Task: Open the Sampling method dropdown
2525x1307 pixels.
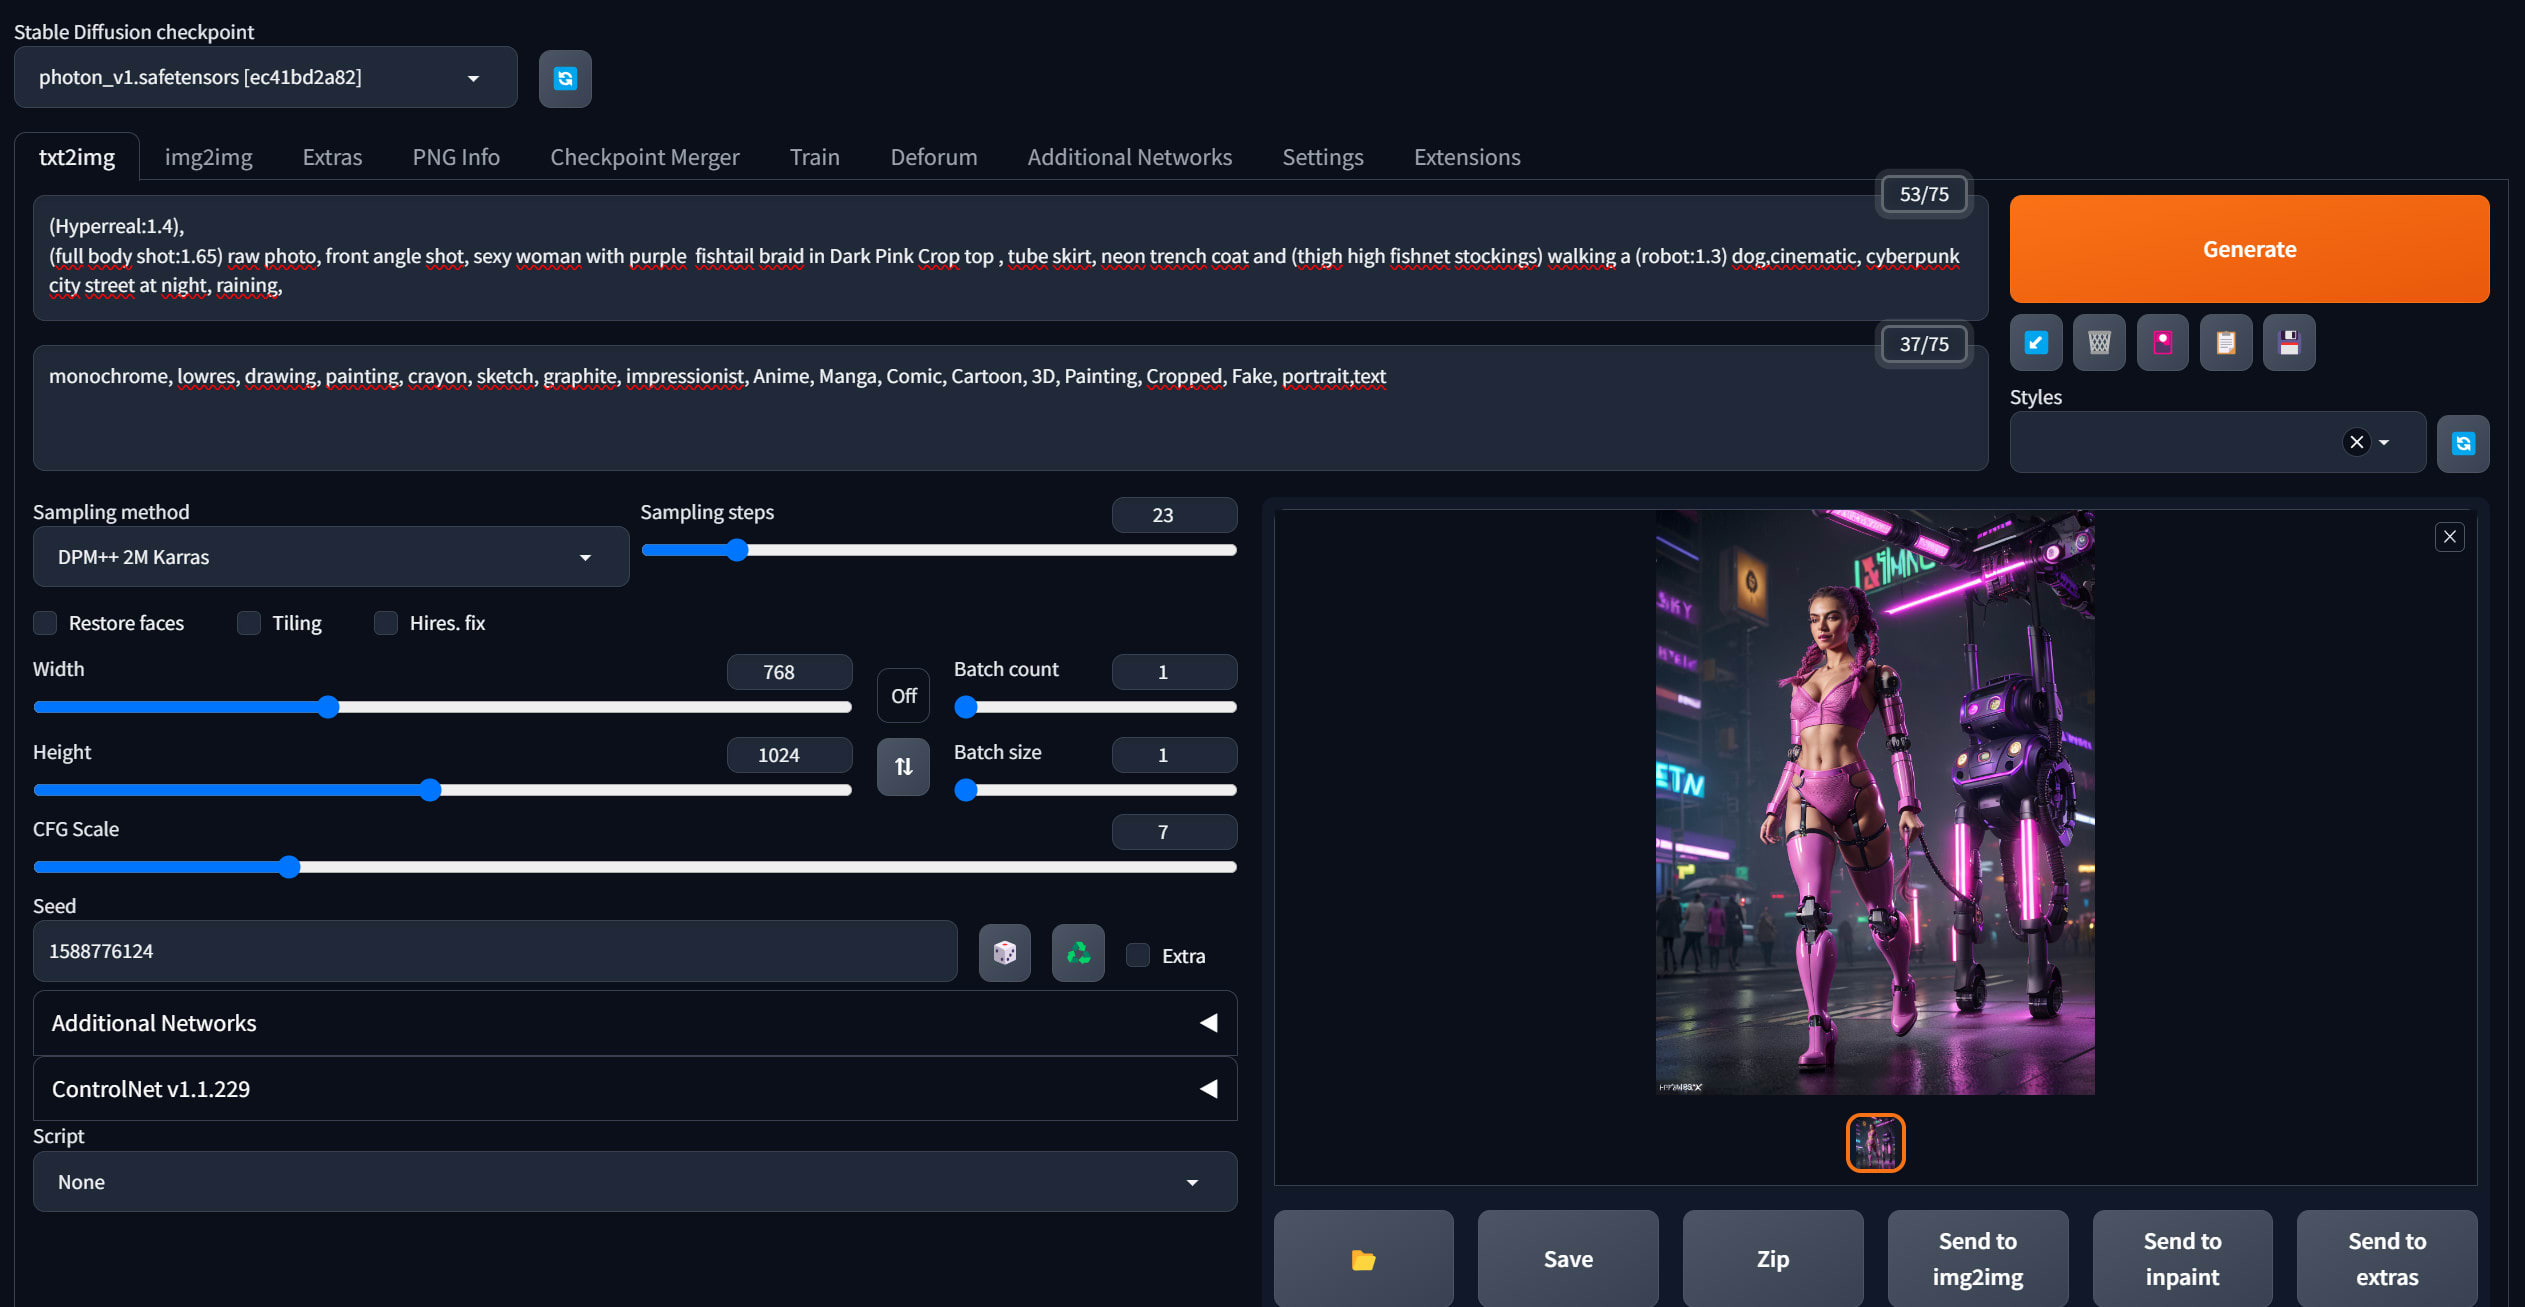Action: (x=330, y=557)
